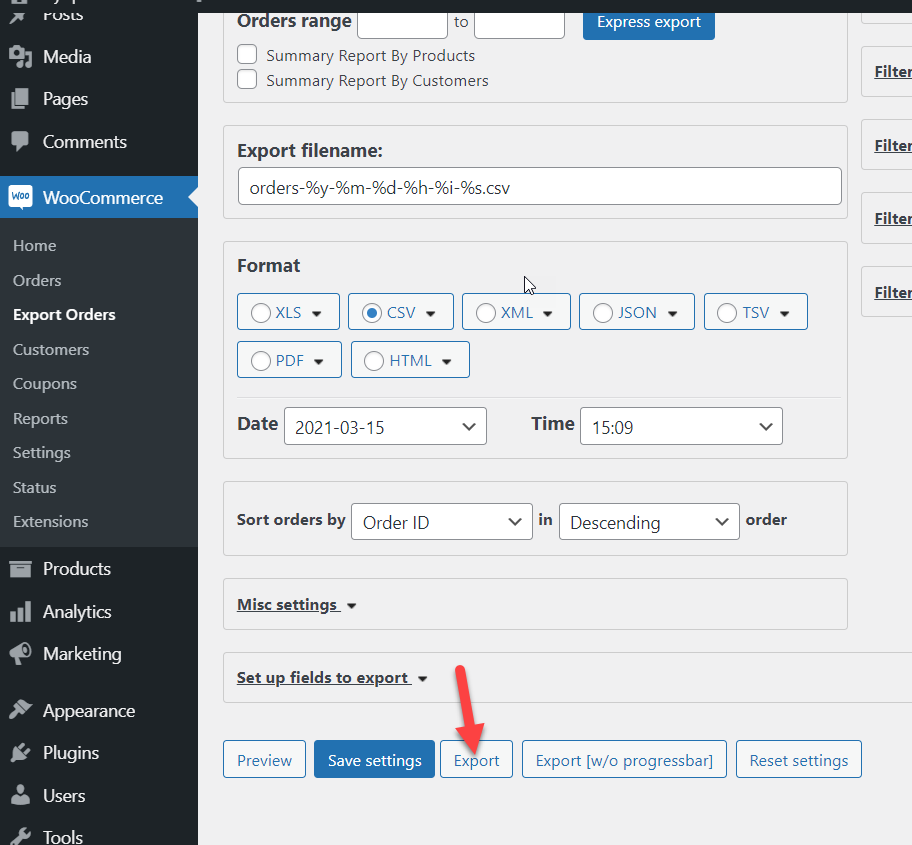Open the Plugins menu
The image size is (912, 845).
[x=70, y=753]
